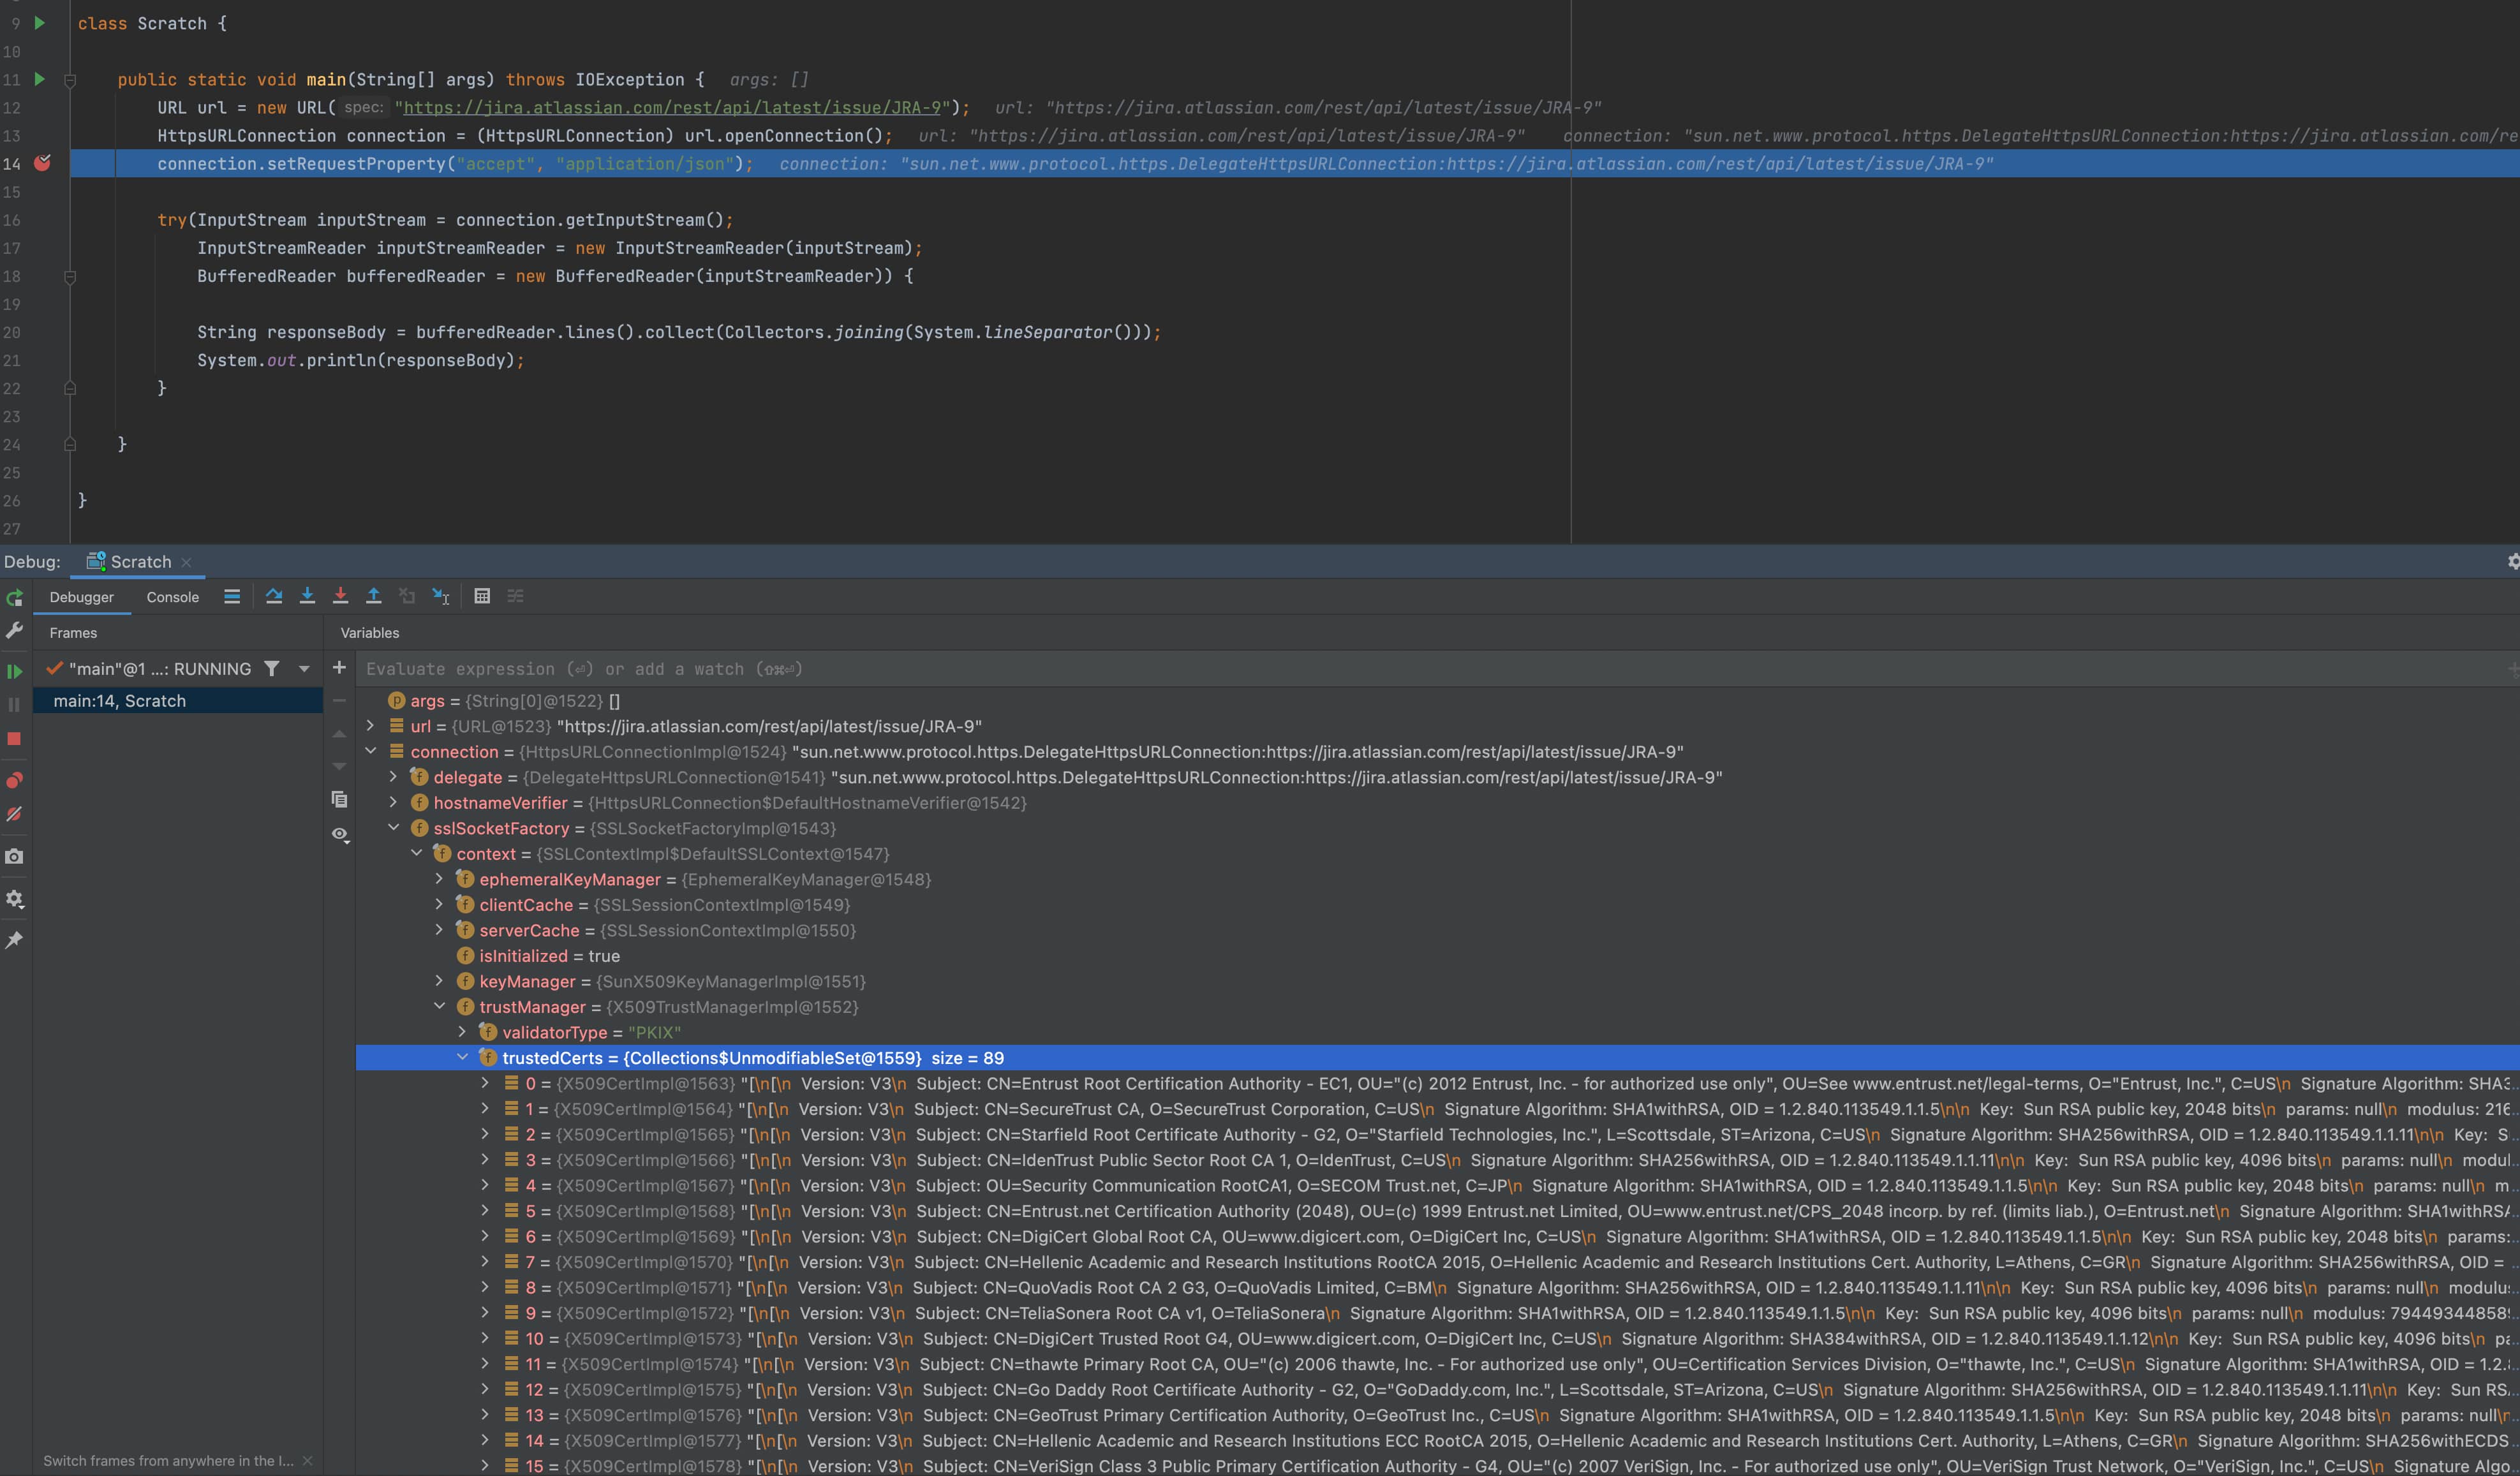Click Move Watch Down arrow
The height and width of the screenshot is (1476, 2520).
[339, 766]
